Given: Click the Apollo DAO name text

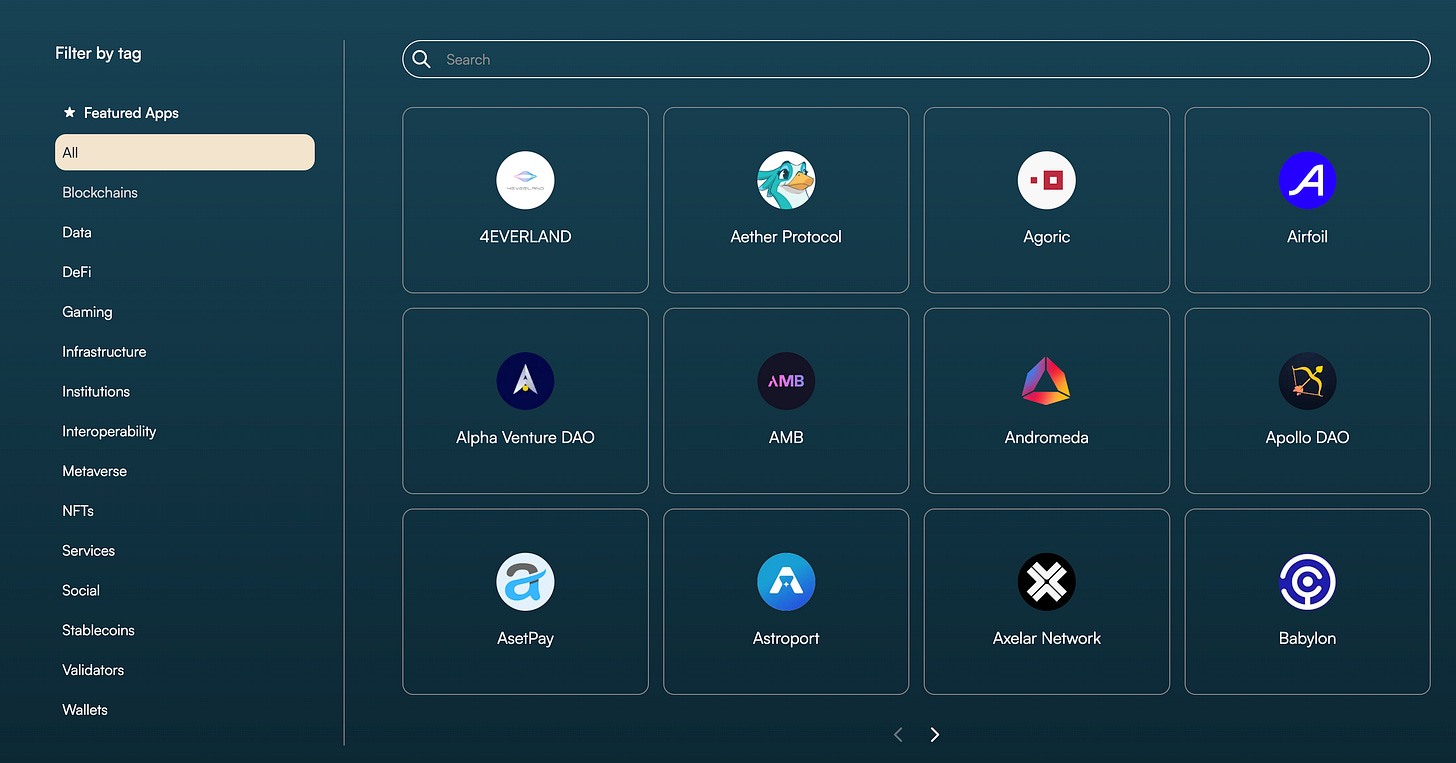Looking at the screenshot, I should (1307, 438).
